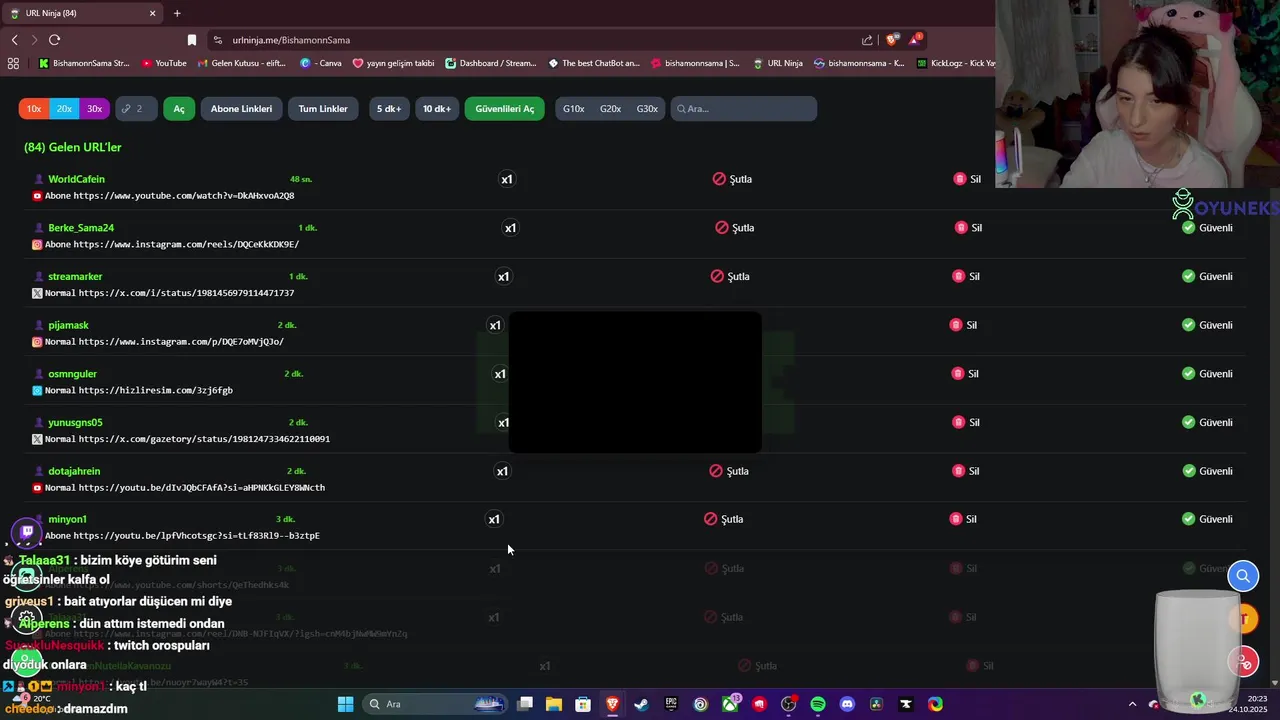
Task: Open Epic Games Launcher from the taskbar
Action: (671, 704)
